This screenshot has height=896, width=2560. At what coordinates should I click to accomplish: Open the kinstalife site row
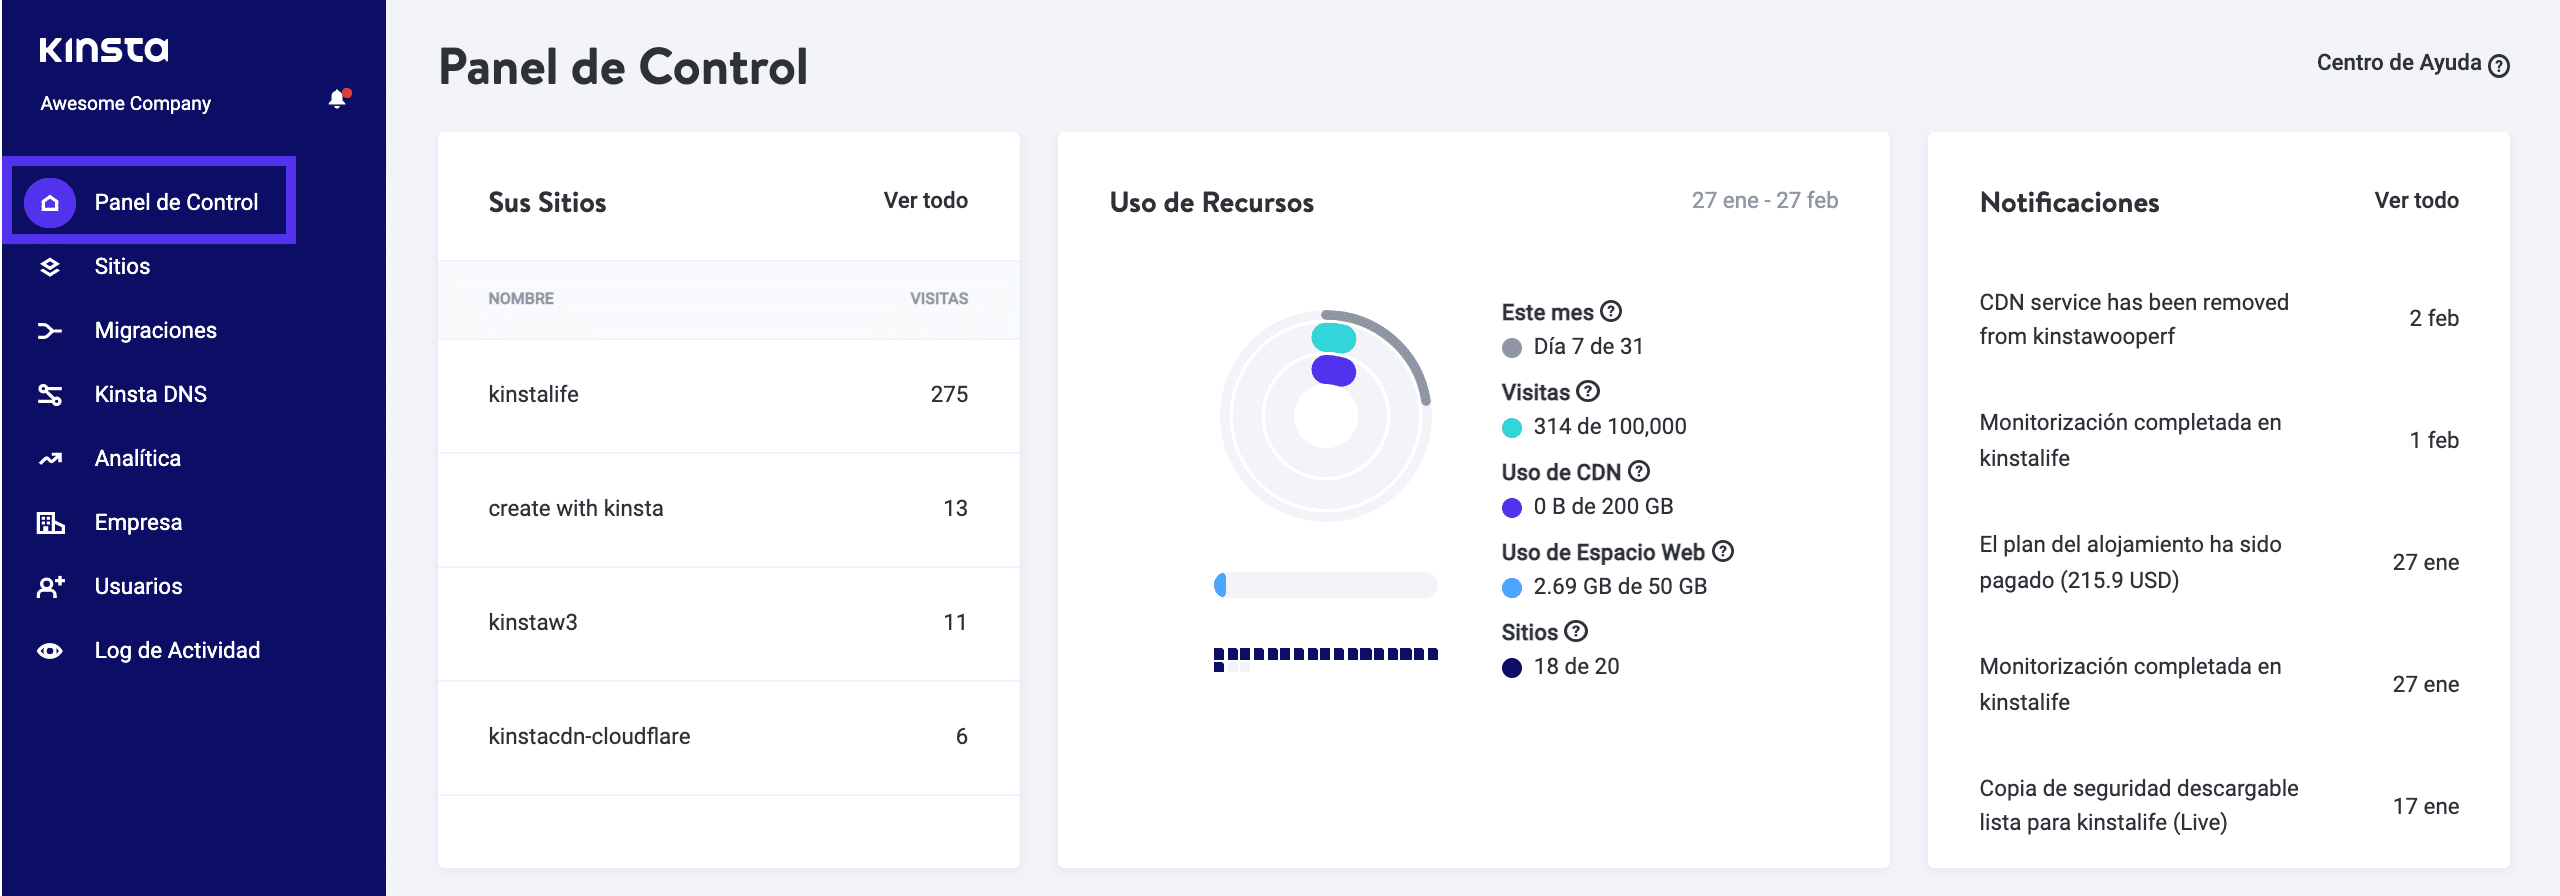(x=533, y=395)
